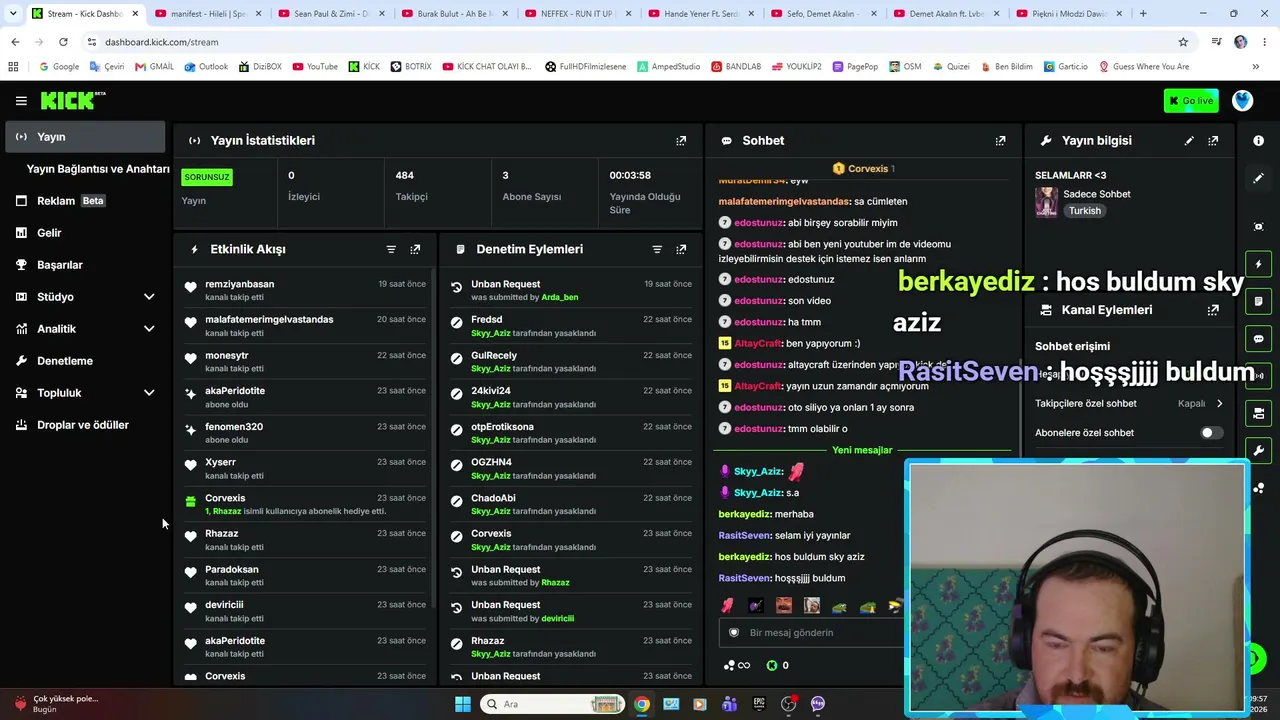Toggle the chat bubble sidebar icon
Image resolution: width=1280 pixels, height=720 pixels.
click(1258, 339)
